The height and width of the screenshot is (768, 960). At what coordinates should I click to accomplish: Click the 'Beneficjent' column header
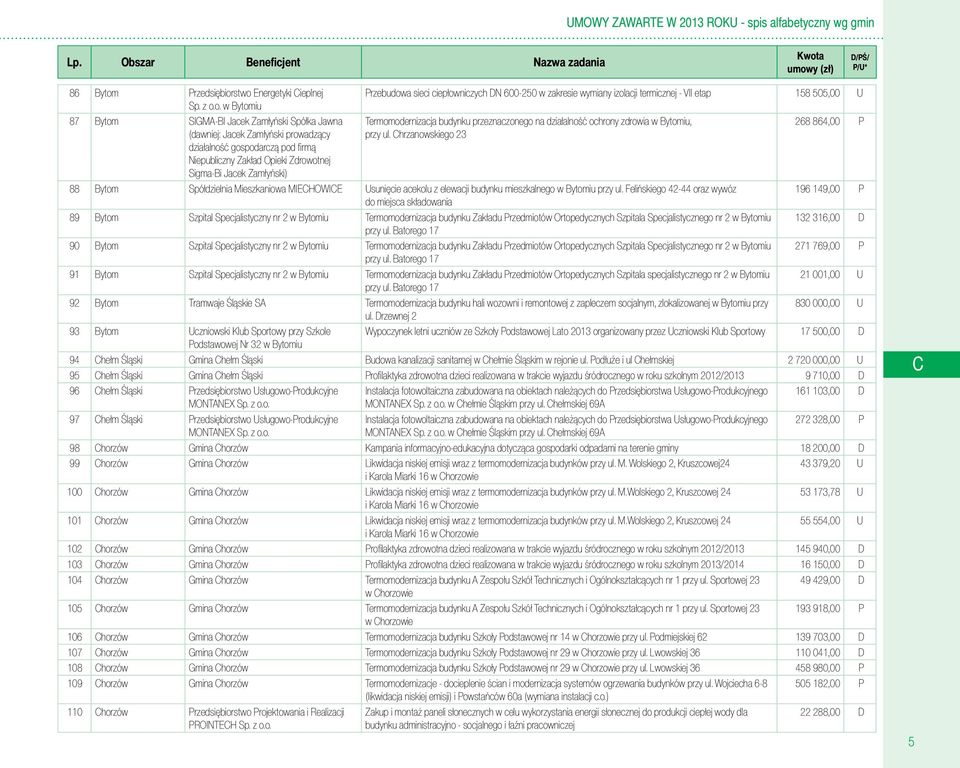(273, 62)
